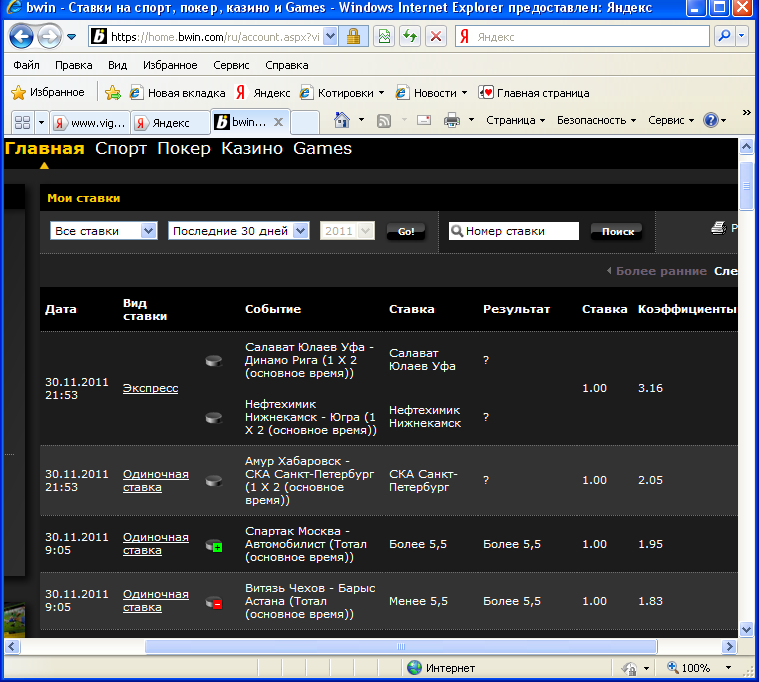Image resolution: width=759 pixels, height=682 pixels.
Task: Go to bwin Спорт section
Action: pos(121,148)
